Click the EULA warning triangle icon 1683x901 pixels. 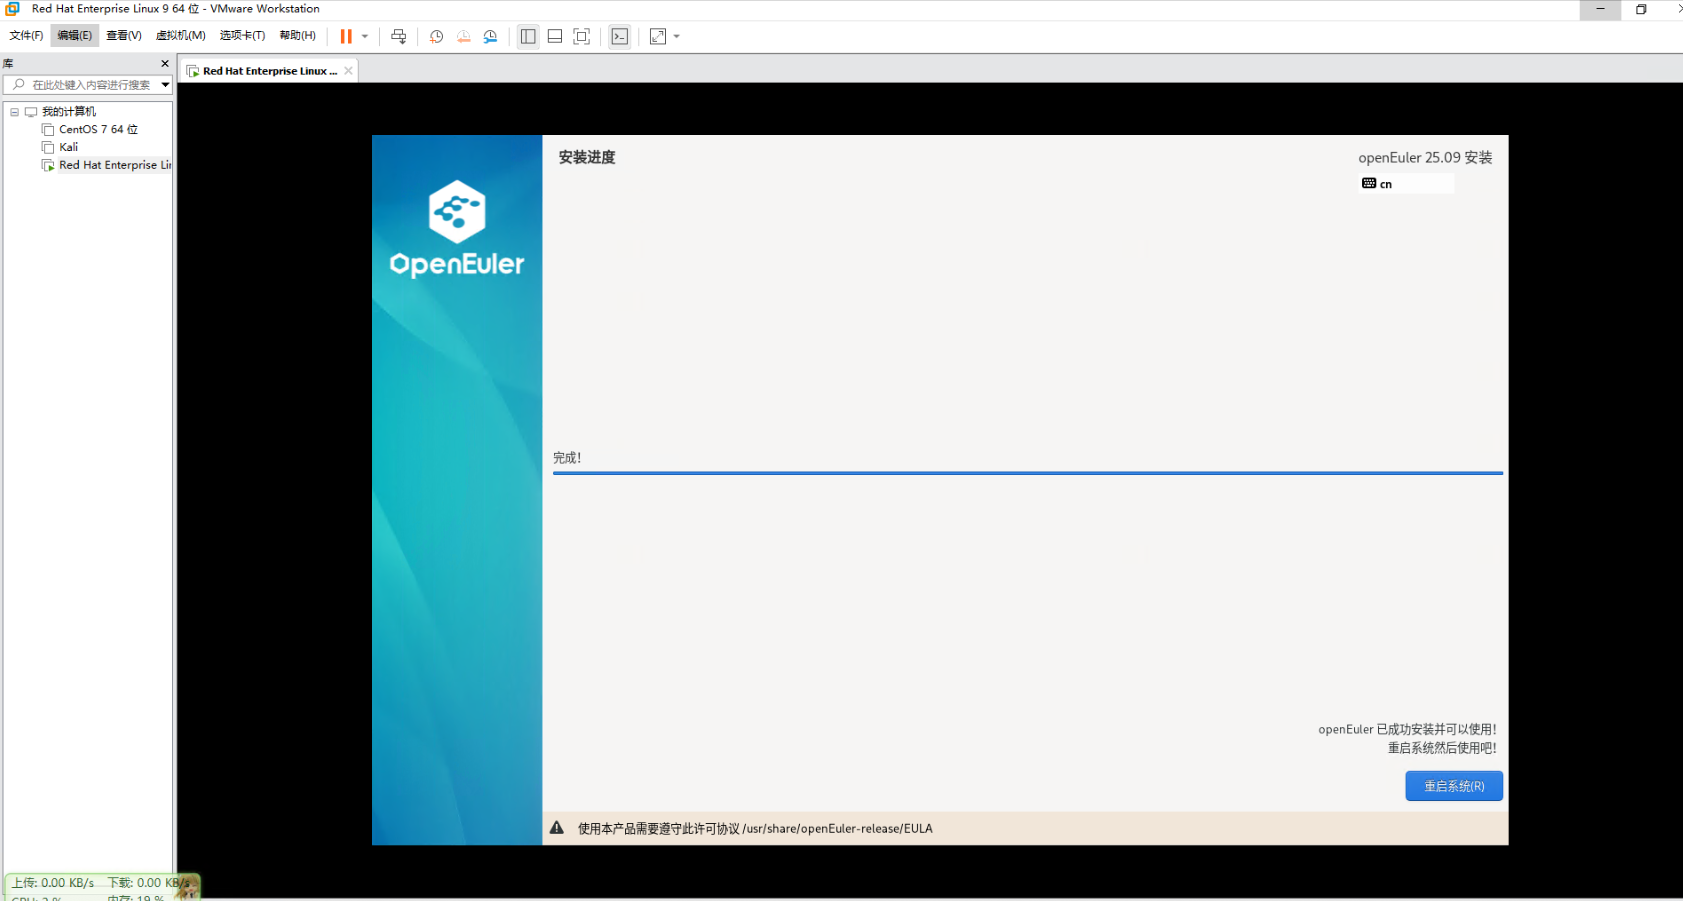tap(557, 828)
